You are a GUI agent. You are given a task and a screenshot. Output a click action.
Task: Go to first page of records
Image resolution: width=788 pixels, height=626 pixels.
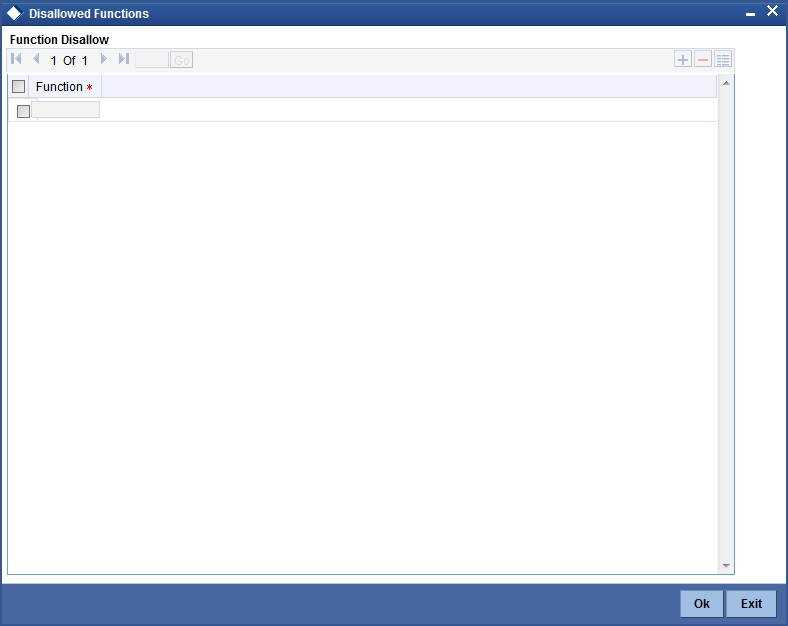[16, 59]
